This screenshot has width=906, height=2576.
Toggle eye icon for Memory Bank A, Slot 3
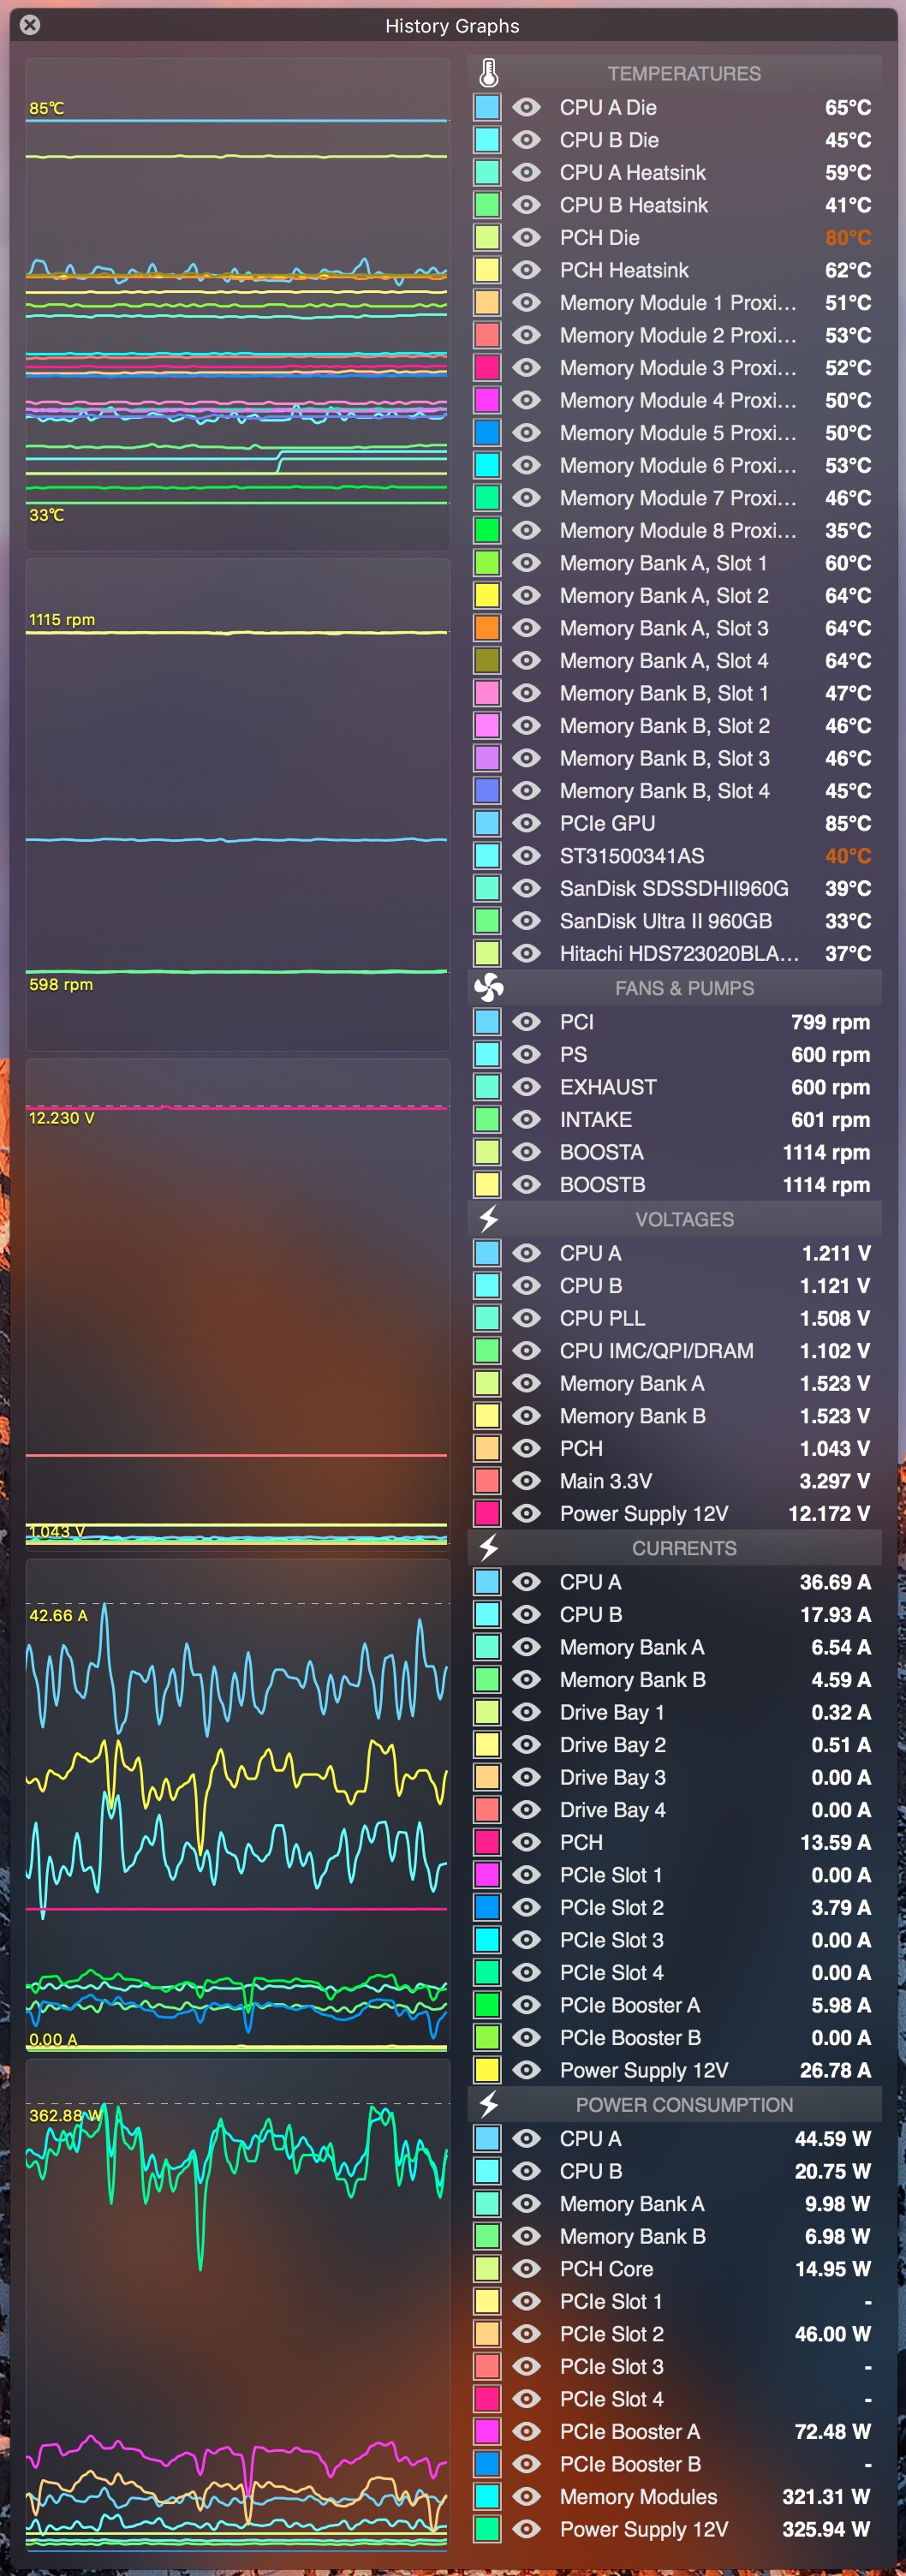pyautogui.click(x=526, y=628)
